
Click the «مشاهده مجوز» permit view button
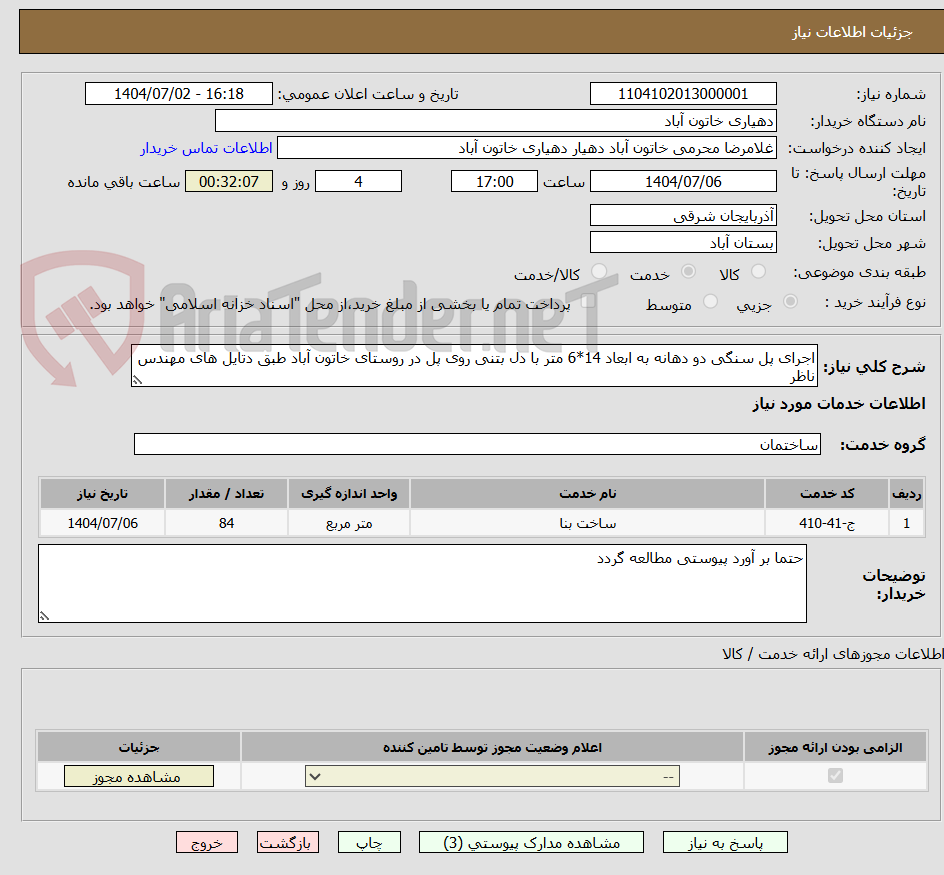(138, 775)
